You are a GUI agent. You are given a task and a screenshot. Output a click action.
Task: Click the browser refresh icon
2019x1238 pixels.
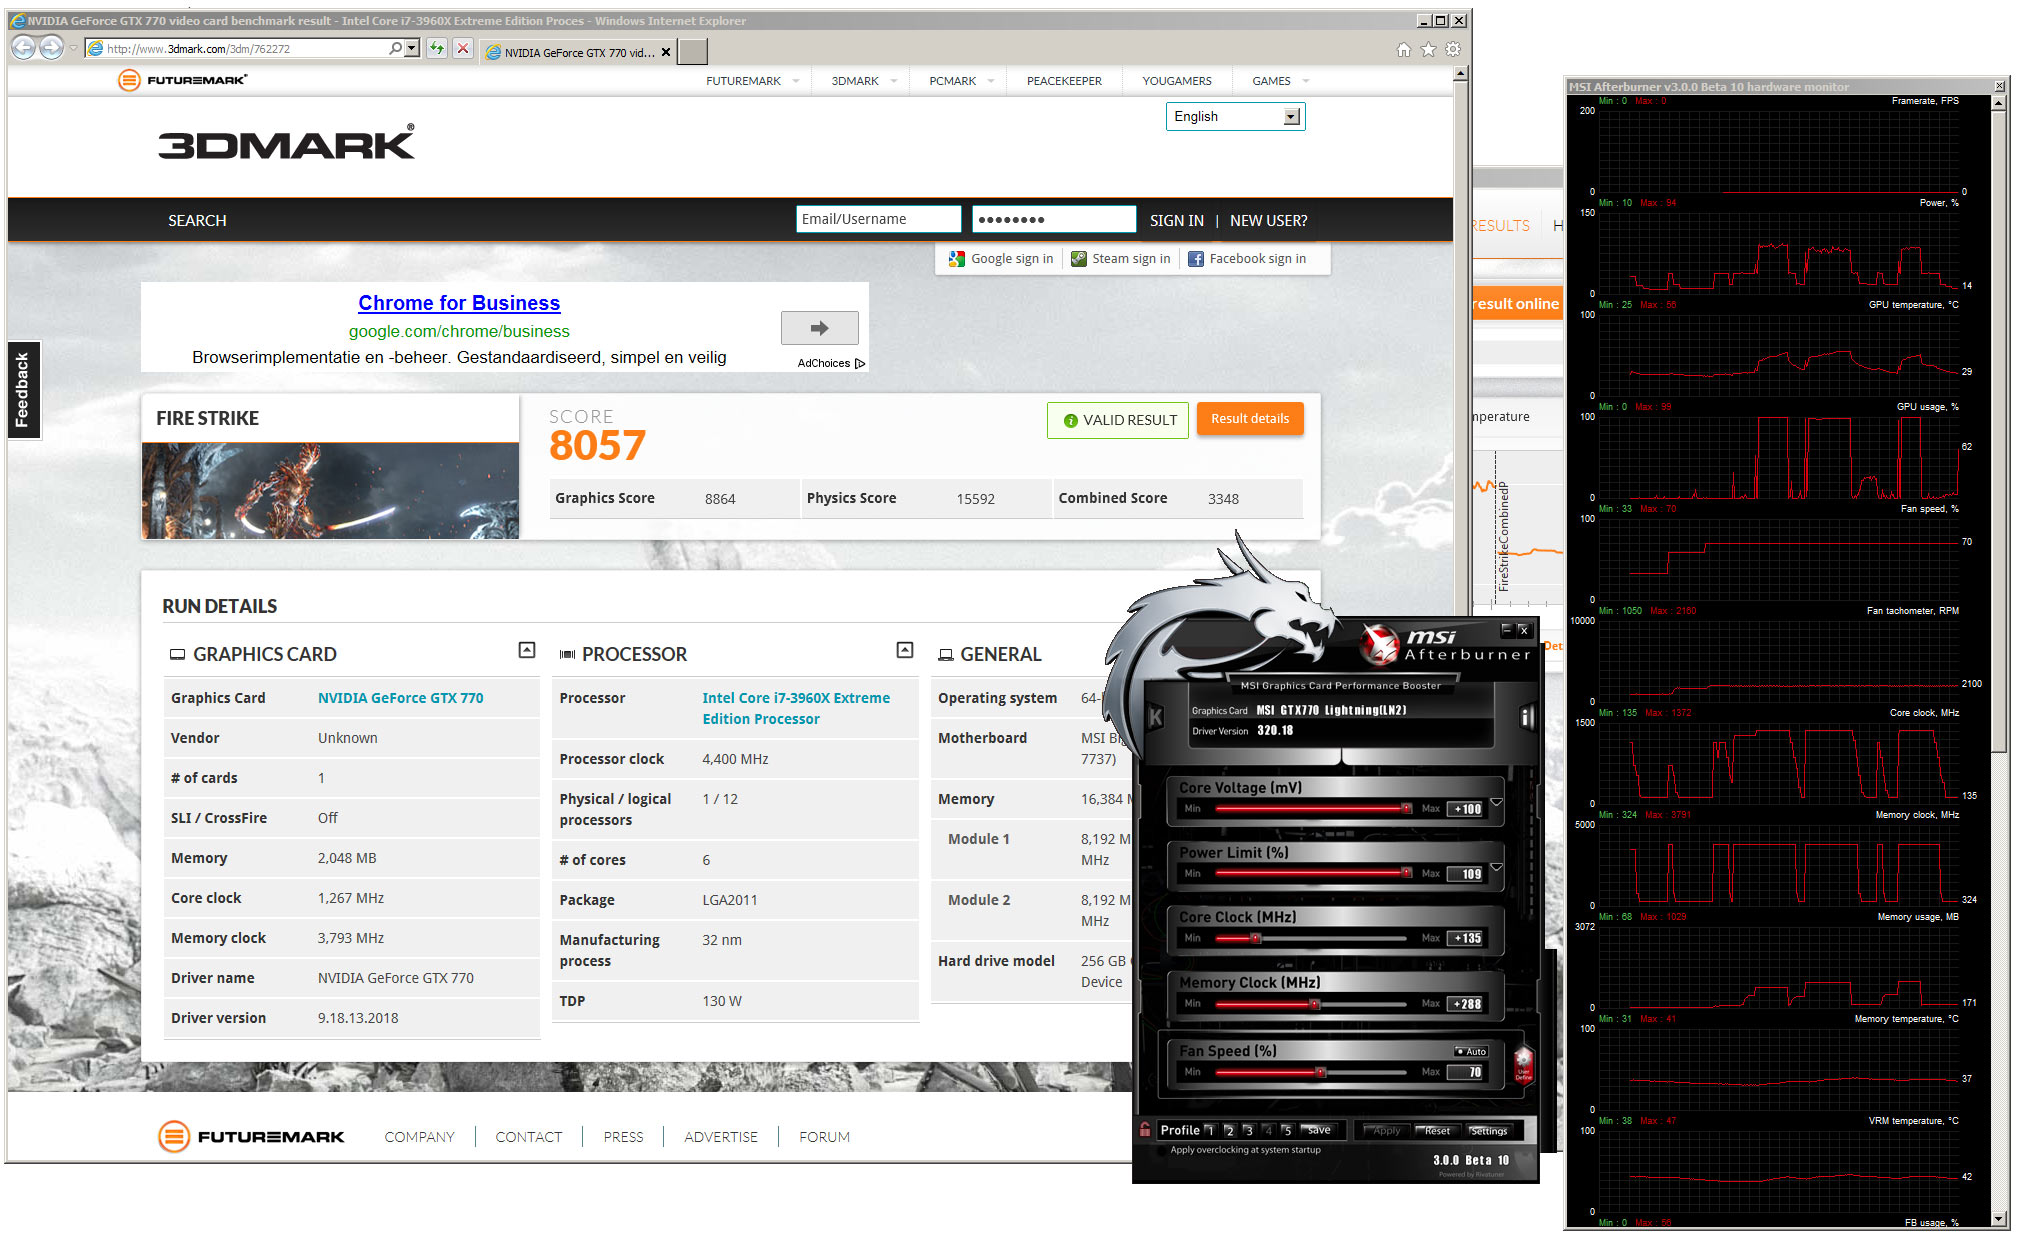click(437, 48)
